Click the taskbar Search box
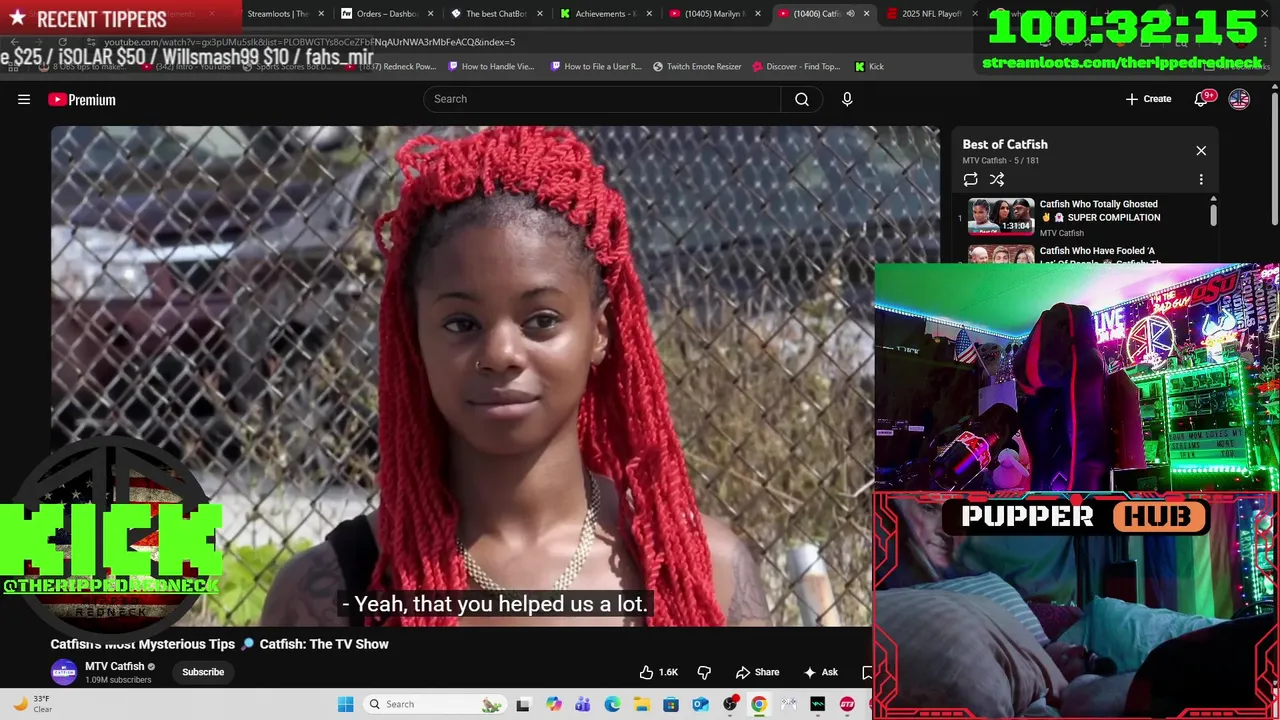Image resolution: width=1280 pixels, height=720 pixels. (435, 704)
